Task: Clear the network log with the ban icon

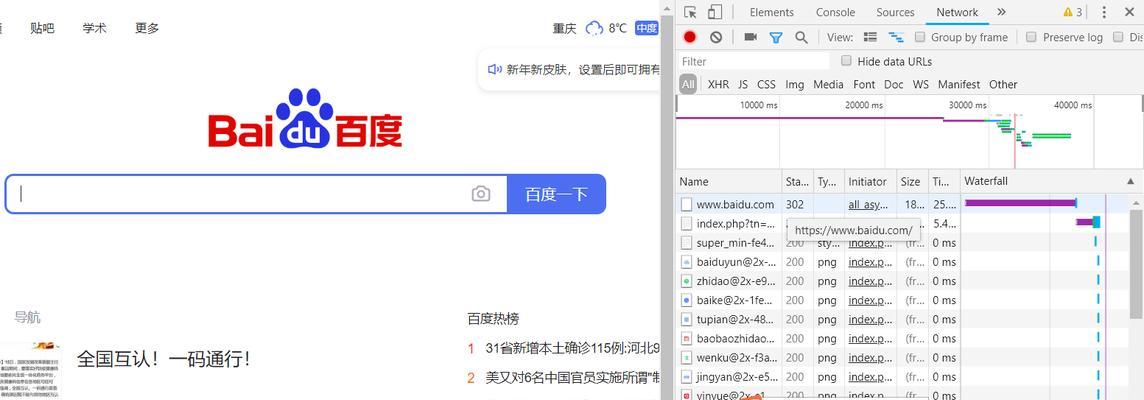Action: point(716,36)
